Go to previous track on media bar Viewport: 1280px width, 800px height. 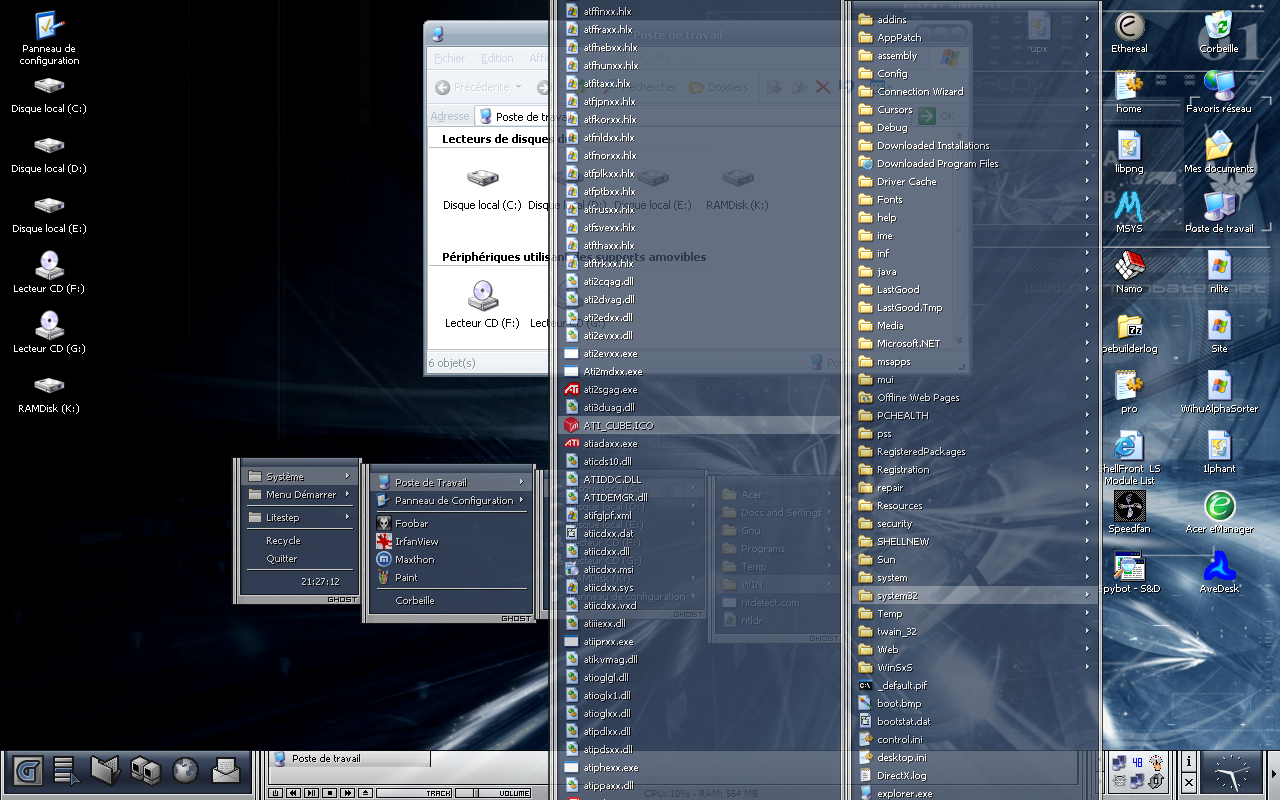293,793
